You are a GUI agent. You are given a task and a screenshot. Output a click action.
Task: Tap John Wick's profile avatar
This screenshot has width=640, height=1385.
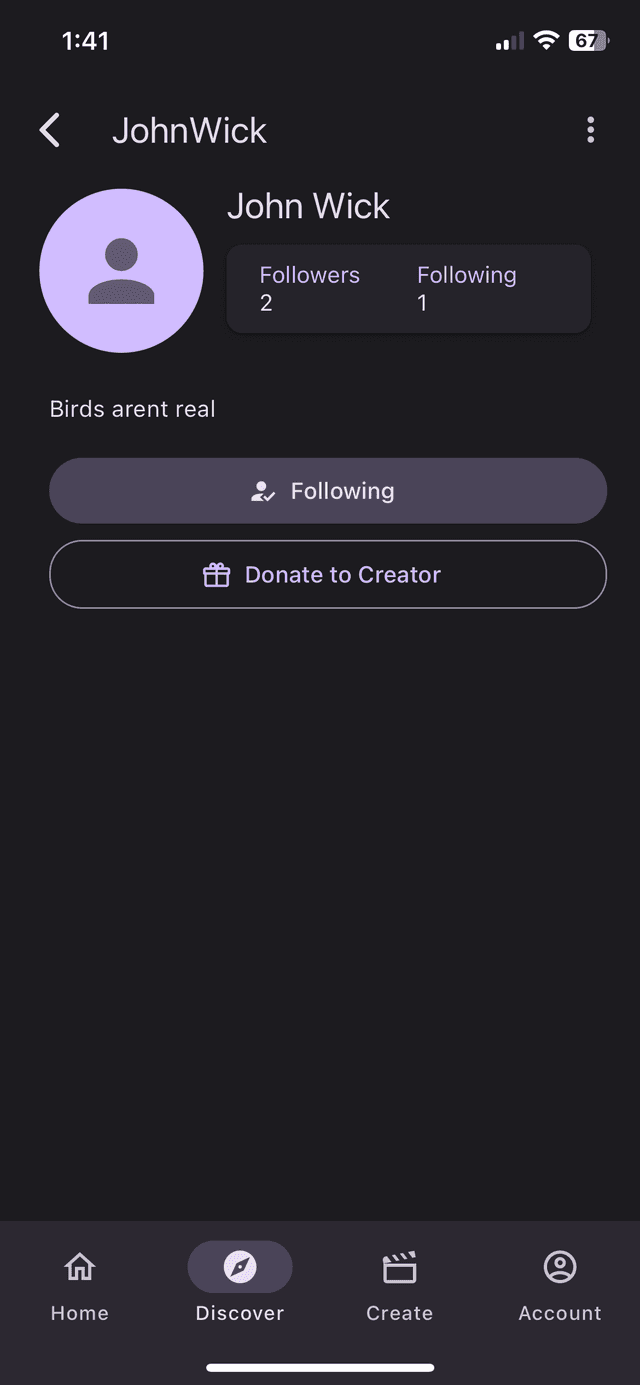click(x=121, y=270)
